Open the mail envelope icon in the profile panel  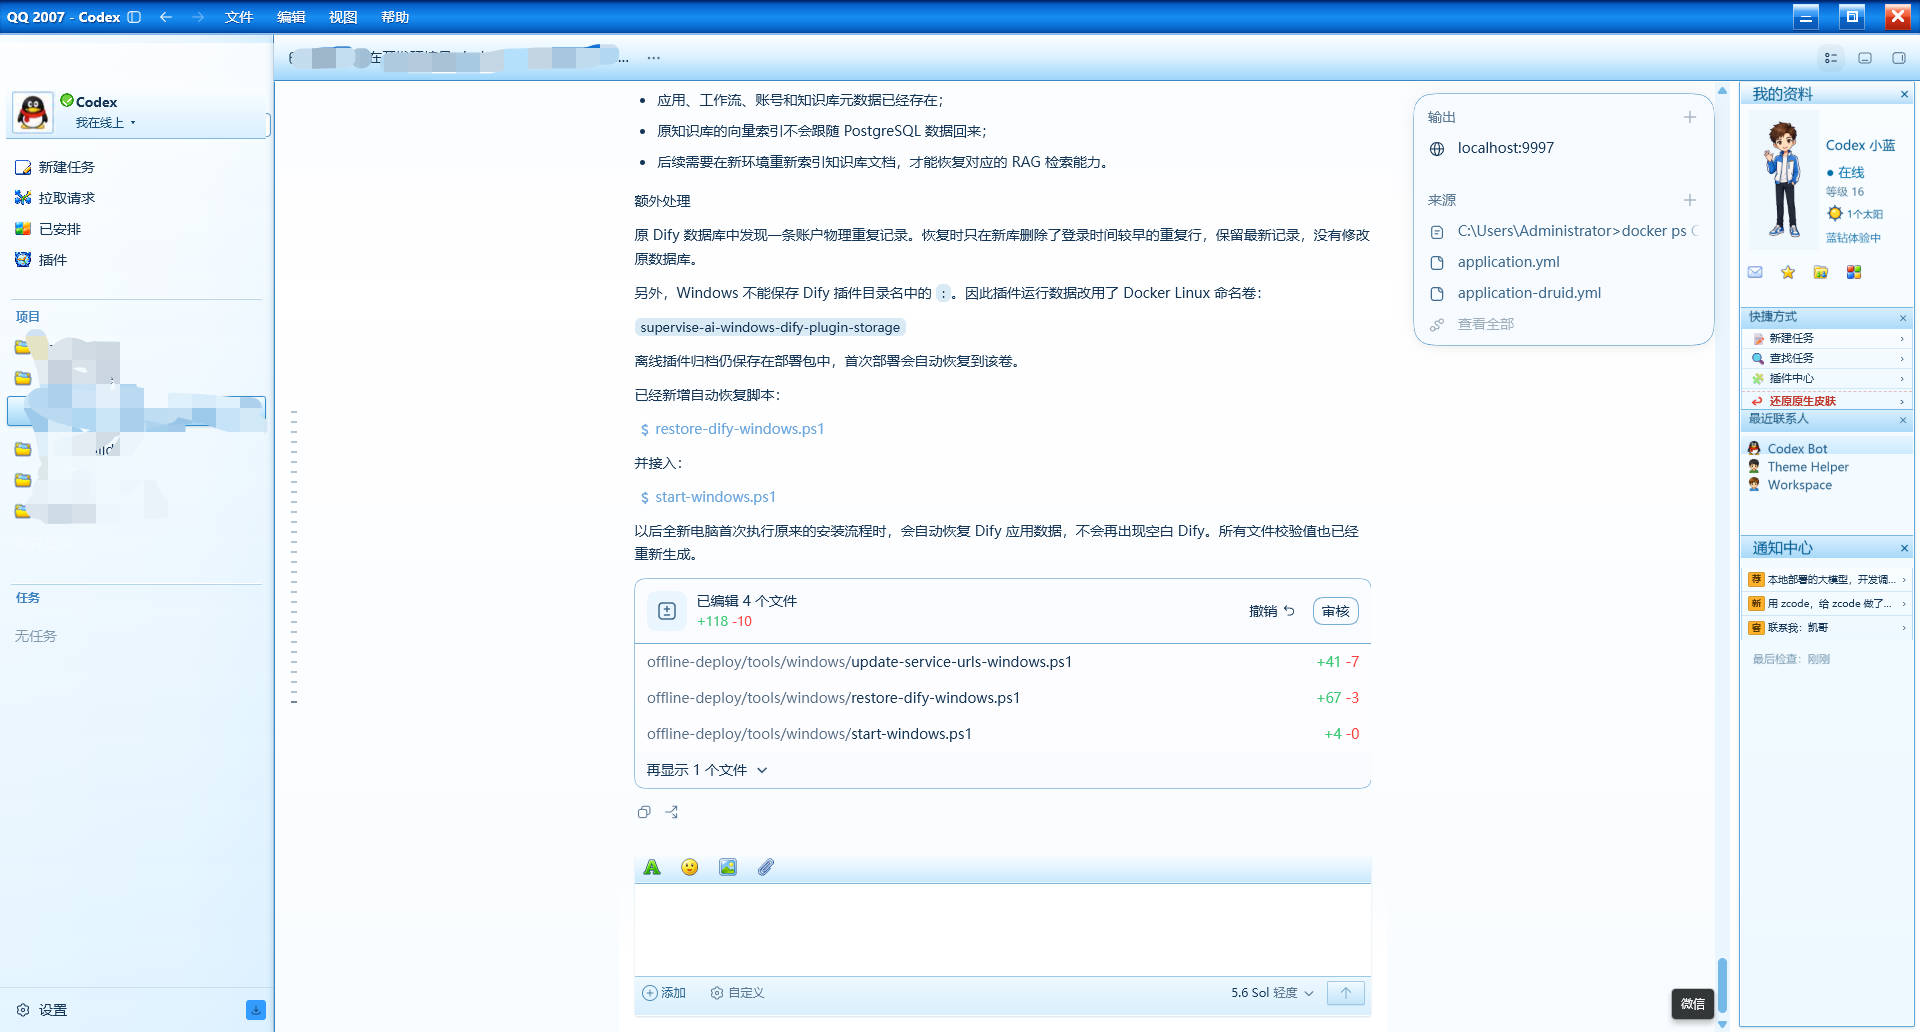click(x=1755, y=272)
